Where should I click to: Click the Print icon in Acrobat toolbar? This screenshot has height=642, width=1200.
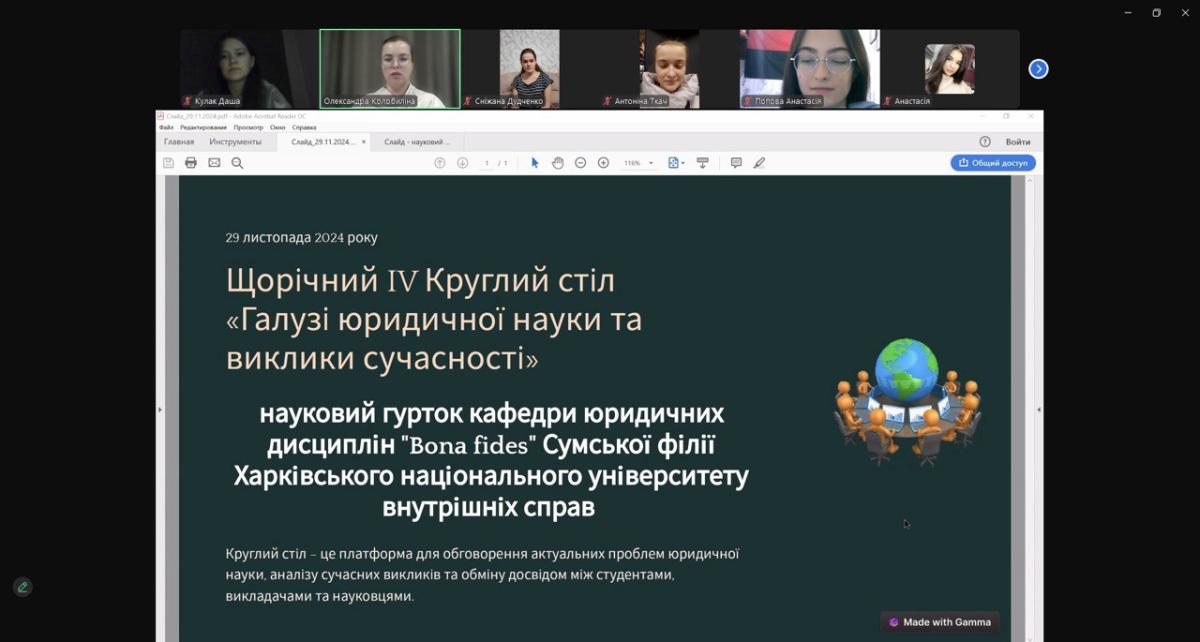coord(191,163)
